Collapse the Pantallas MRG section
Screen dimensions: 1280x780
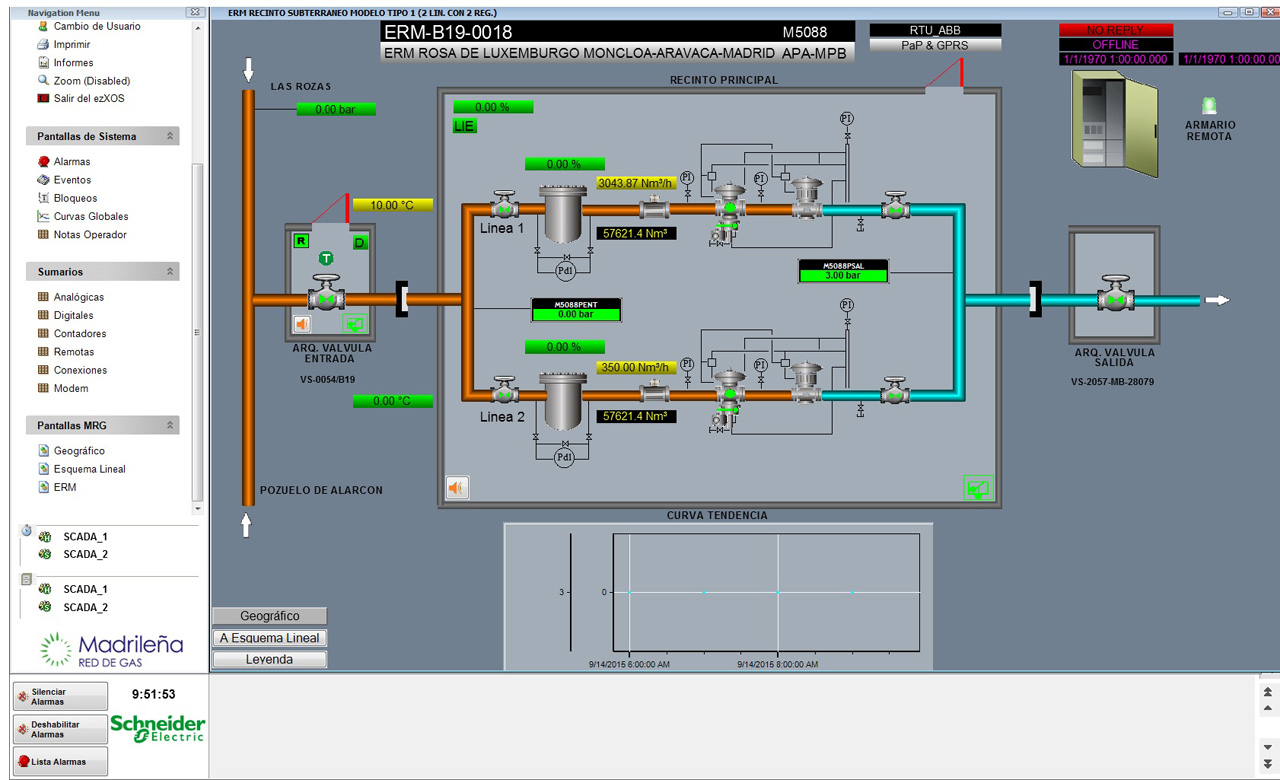point(170,425)
